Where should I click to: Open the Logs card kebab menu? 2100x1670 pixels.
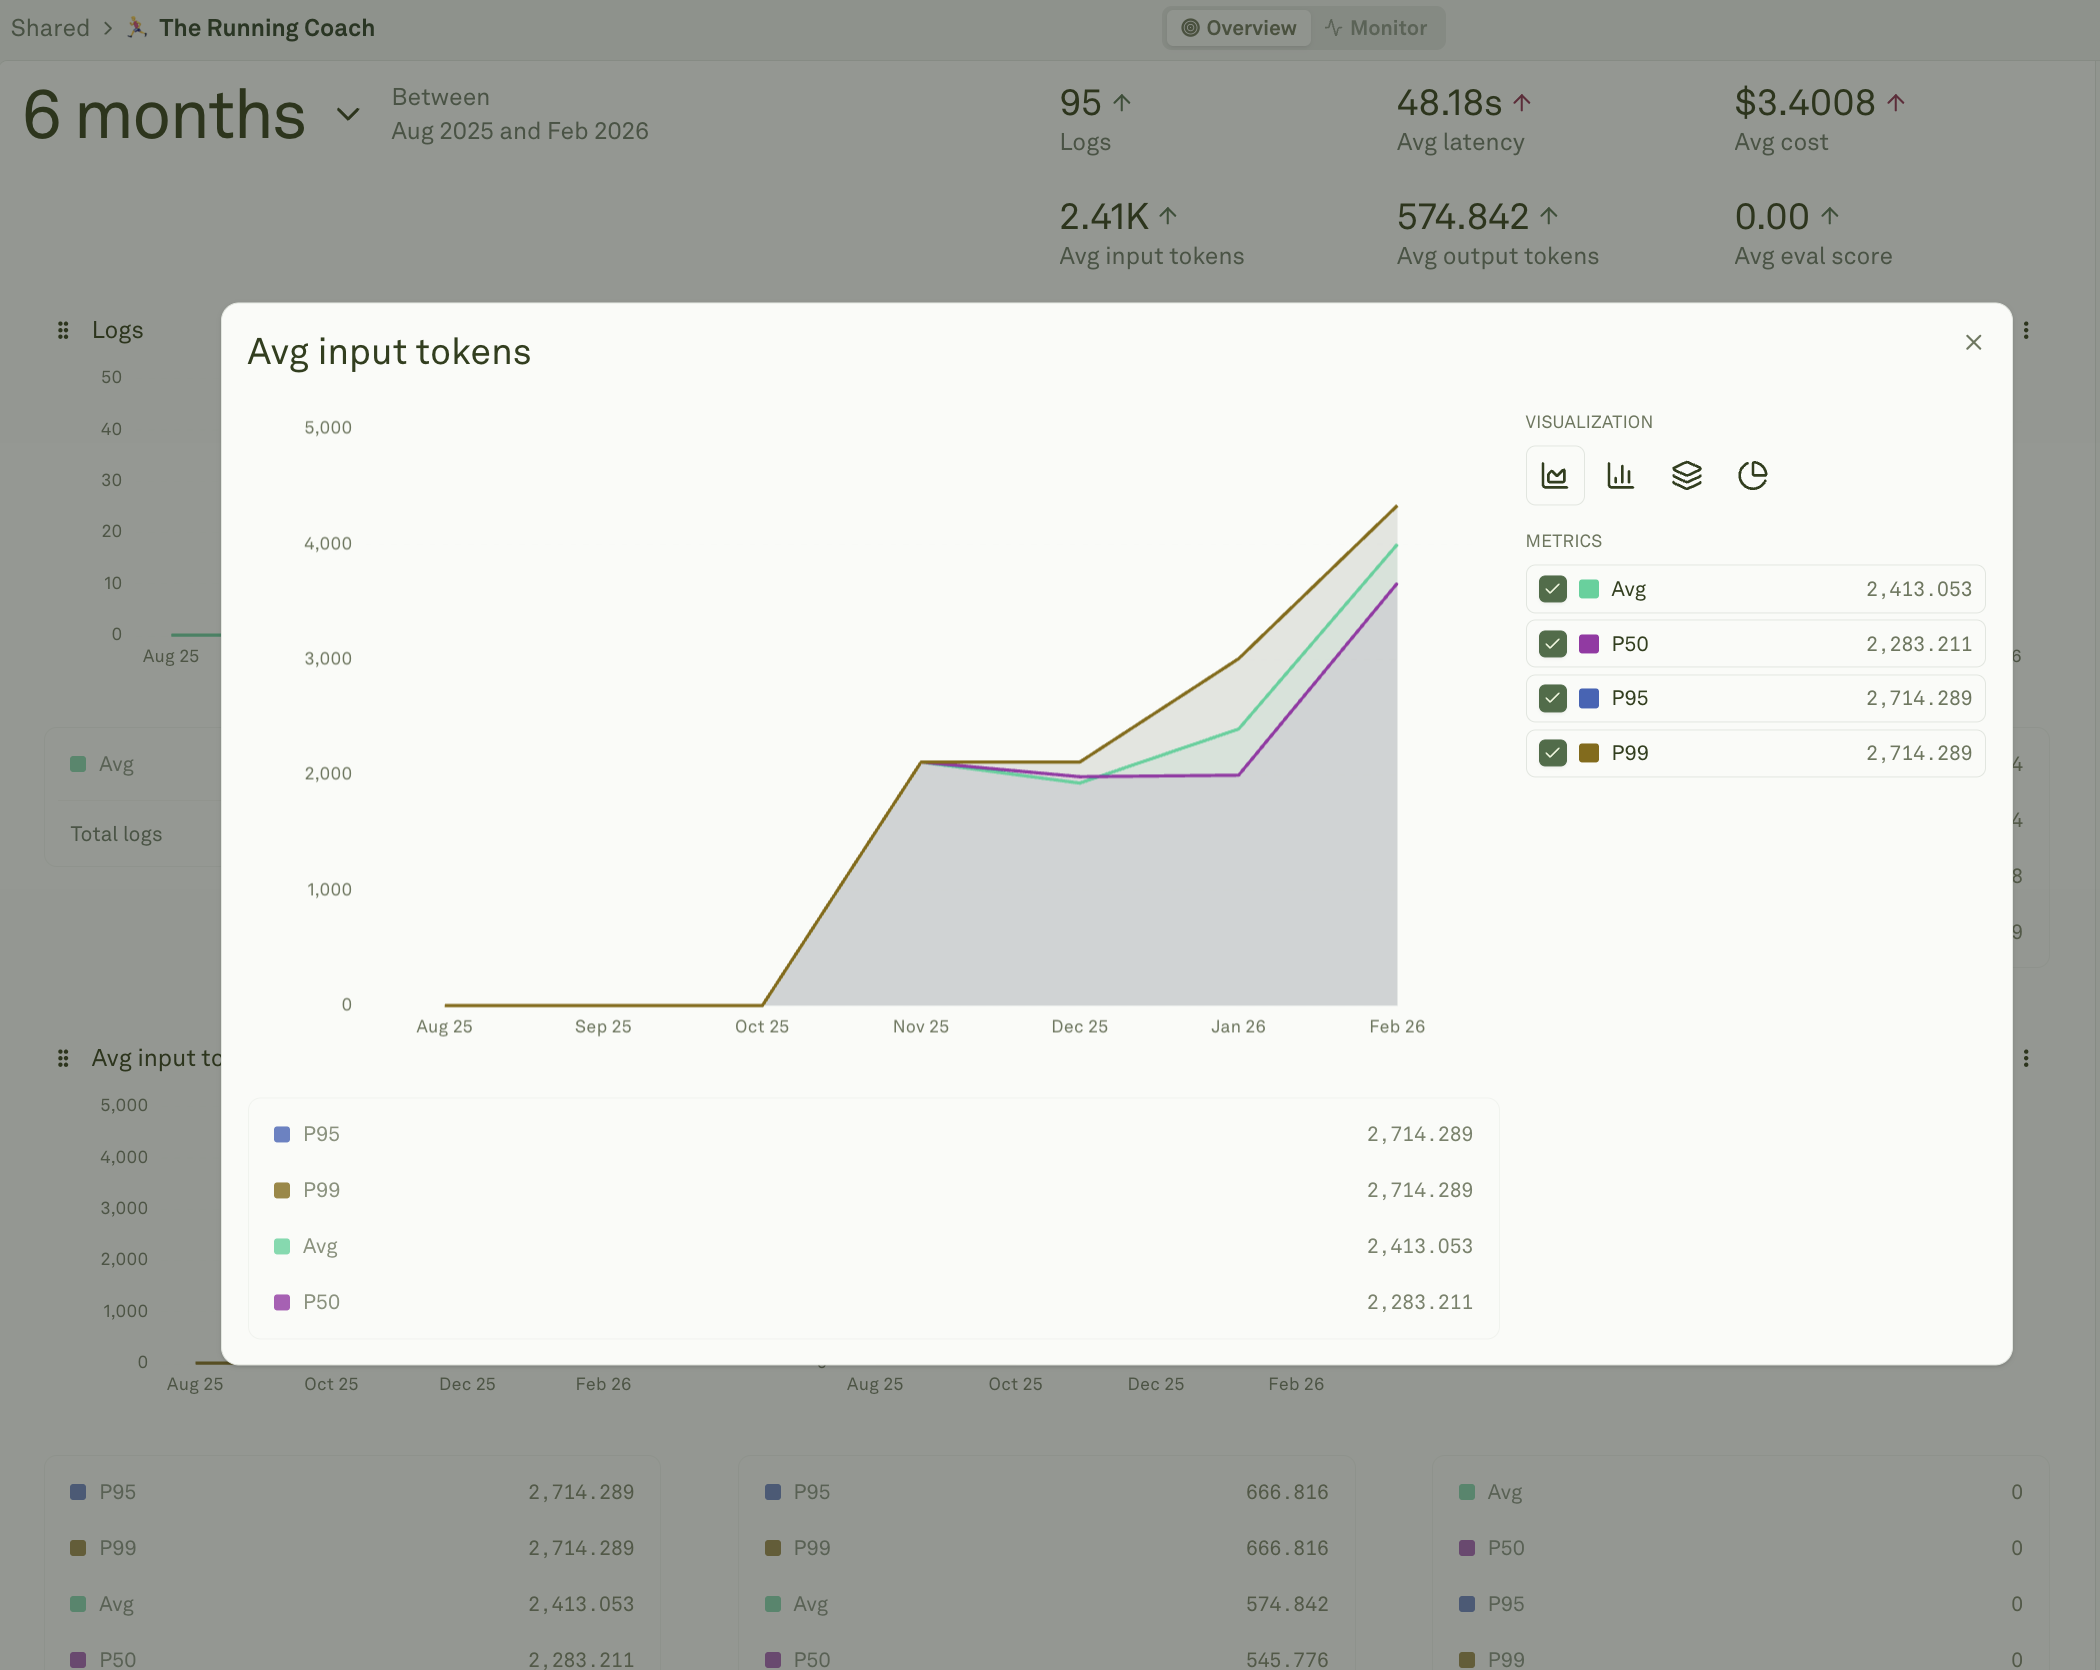pos(2027,329)
